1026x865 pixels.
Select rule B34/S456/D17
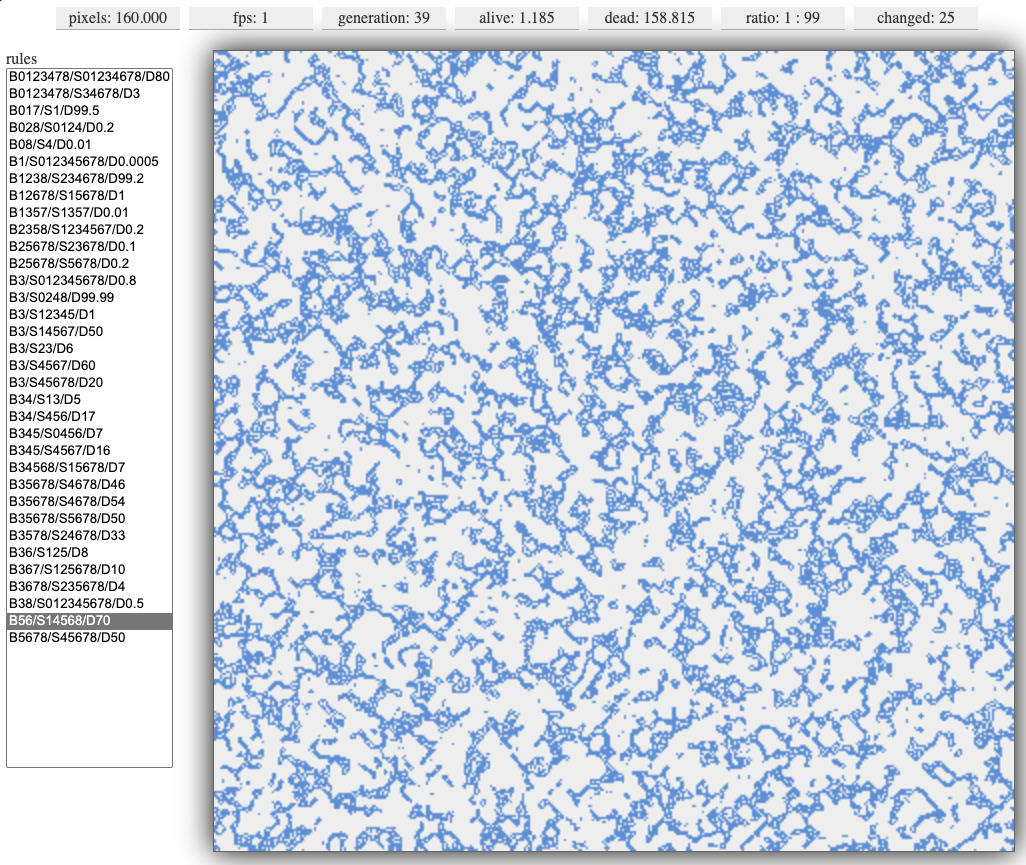(90, 417)
